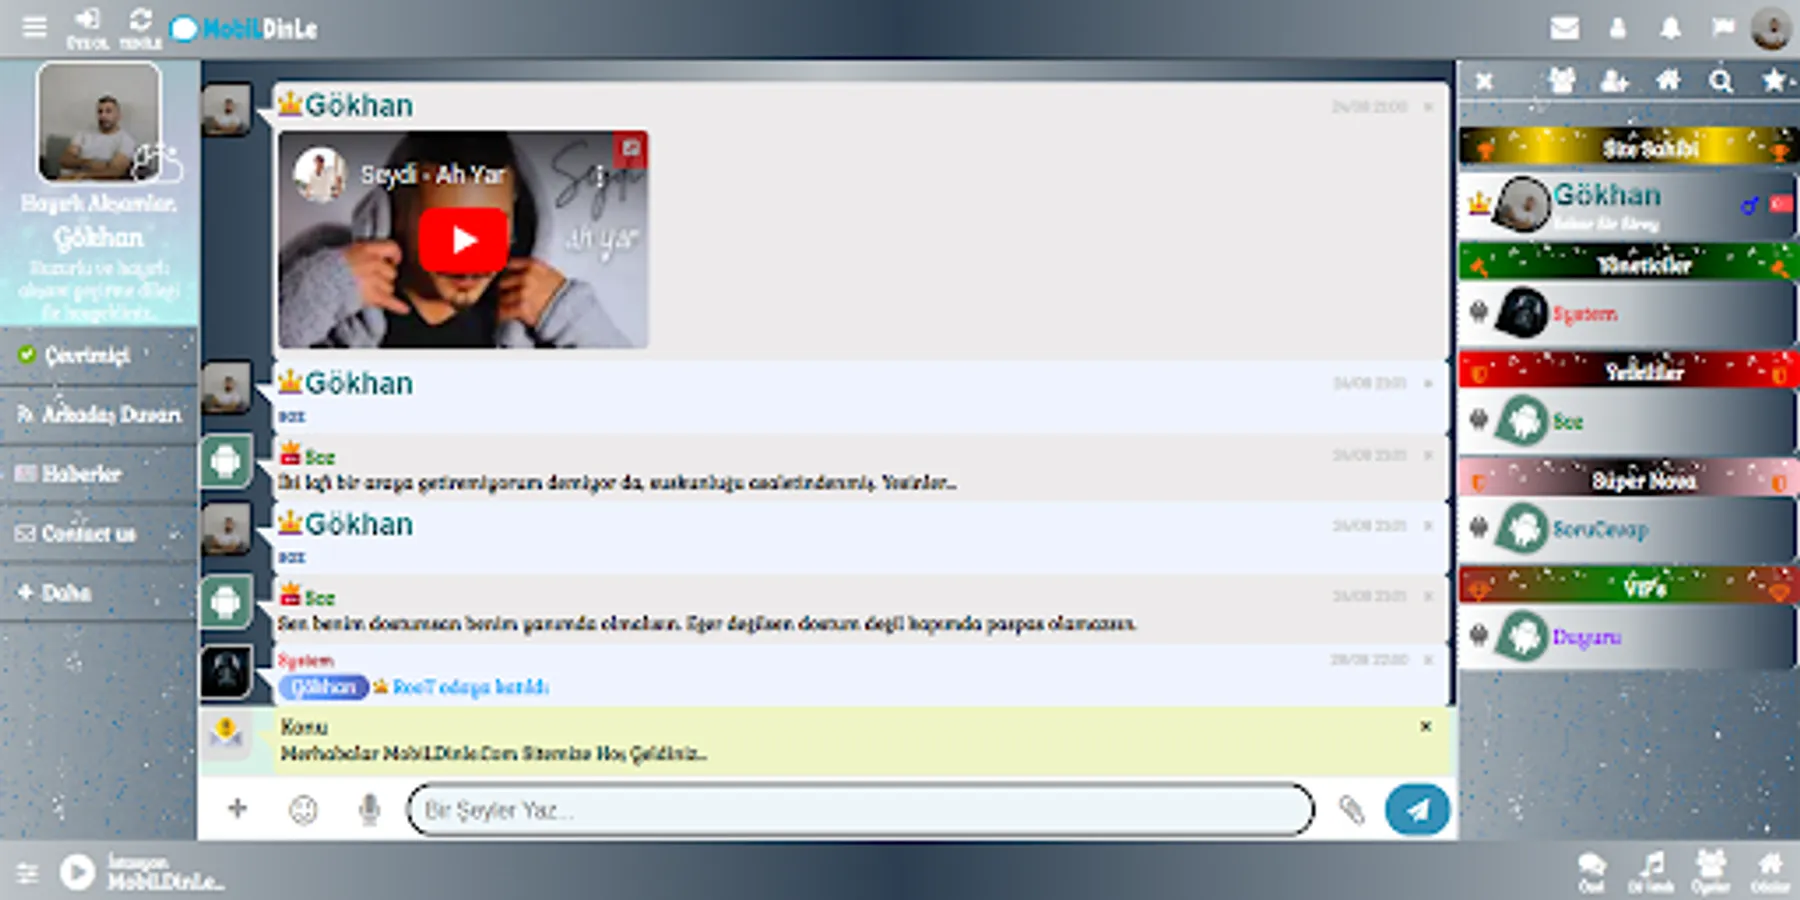Open the hamburger menu in the top bar
1800x900 pixels.
pyautogui.click(x=34, y=27)
